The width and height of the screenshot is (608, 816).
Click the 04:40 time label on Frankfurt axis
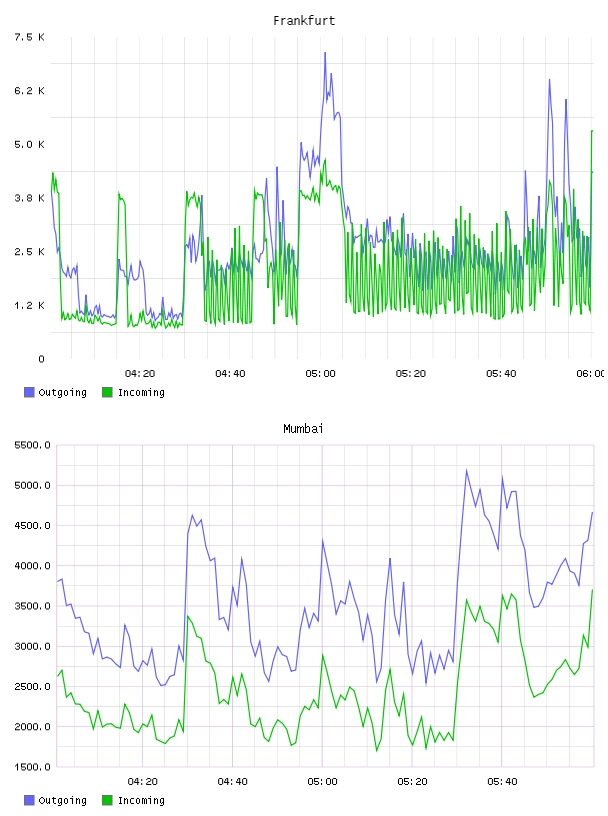(x=230, y=374)
